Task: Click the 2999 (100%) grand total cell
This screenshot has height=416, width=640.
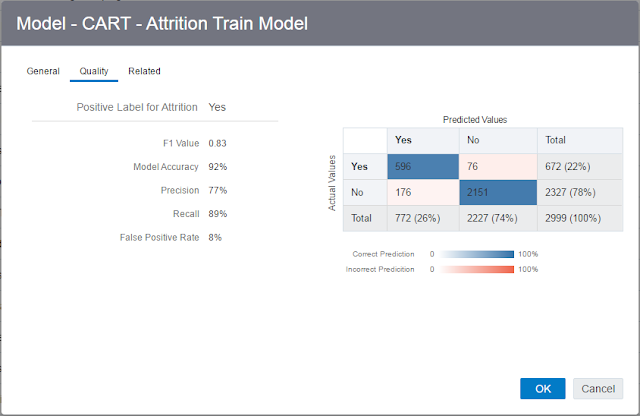Action: tap(580, 218)
